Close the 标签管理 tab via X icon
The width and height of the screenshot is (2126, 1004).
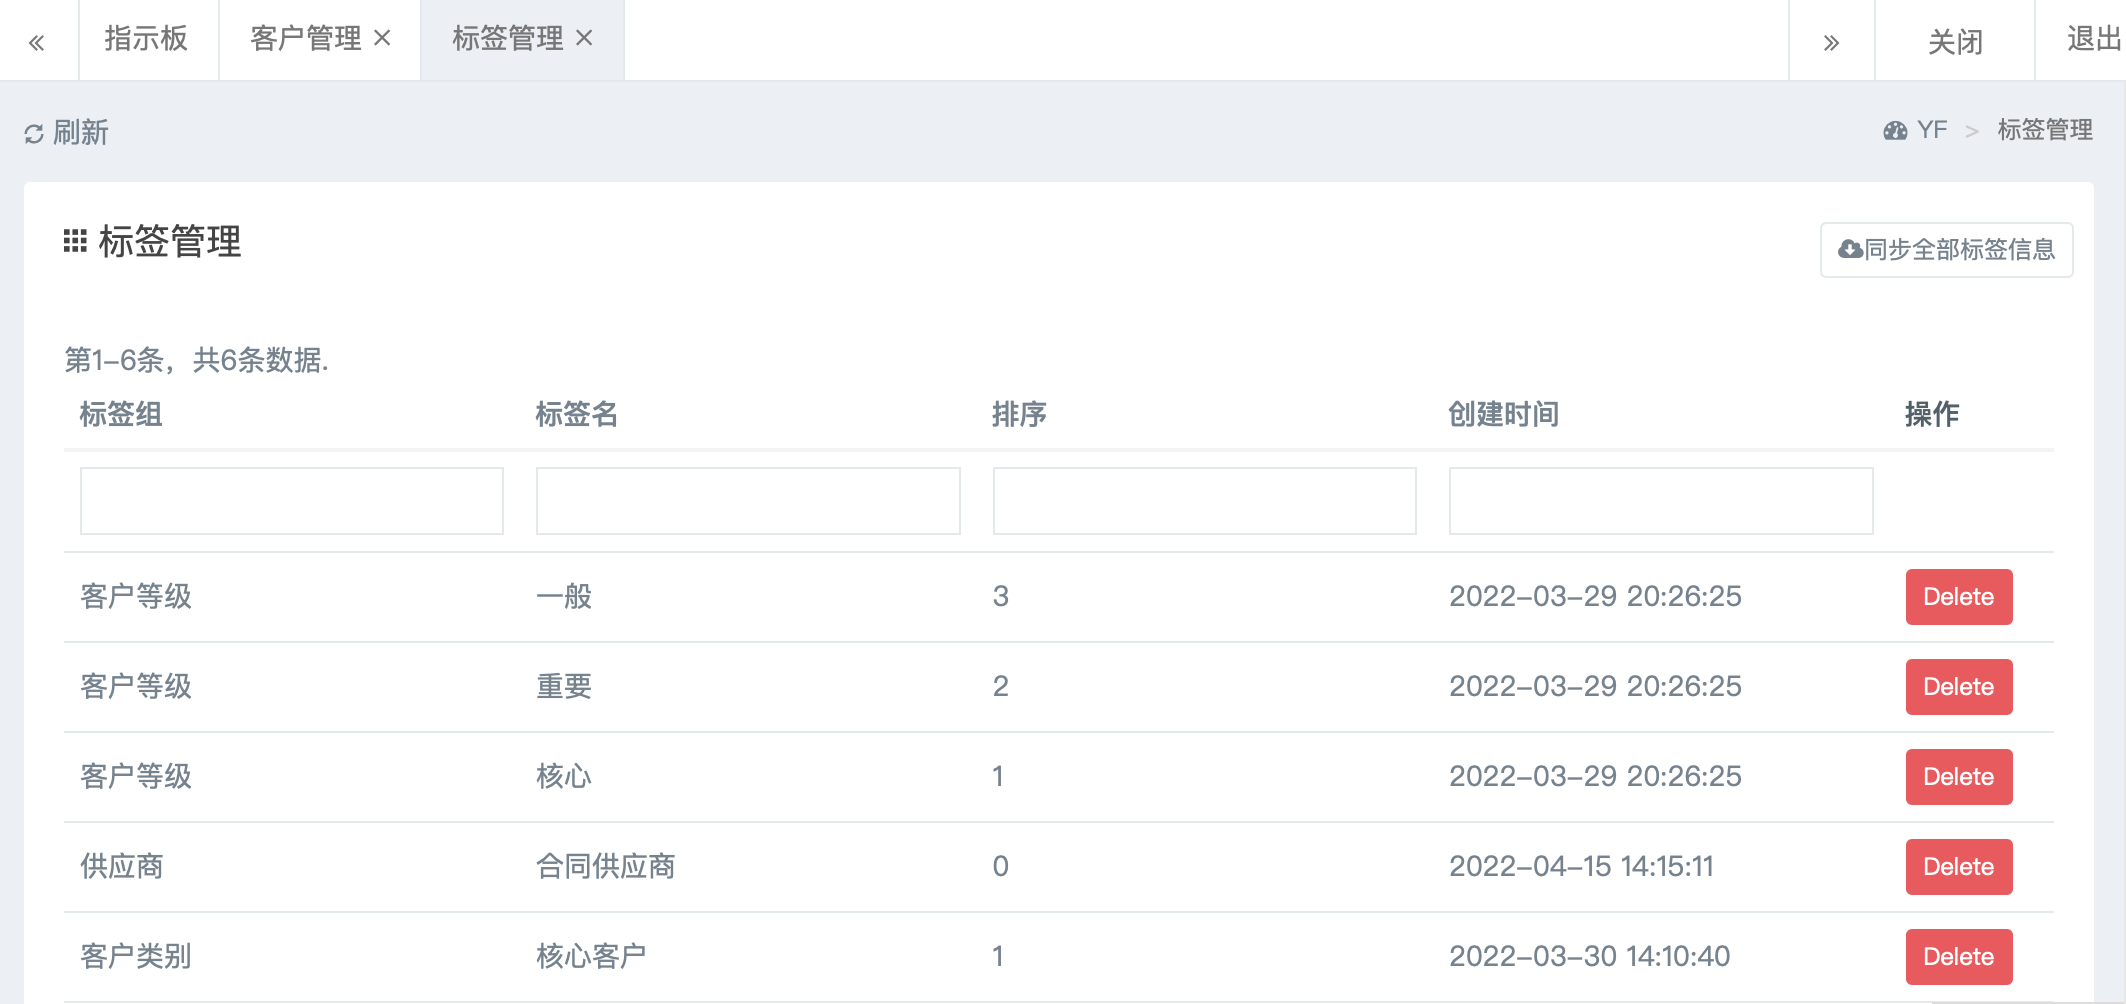(x=585, y=38)
